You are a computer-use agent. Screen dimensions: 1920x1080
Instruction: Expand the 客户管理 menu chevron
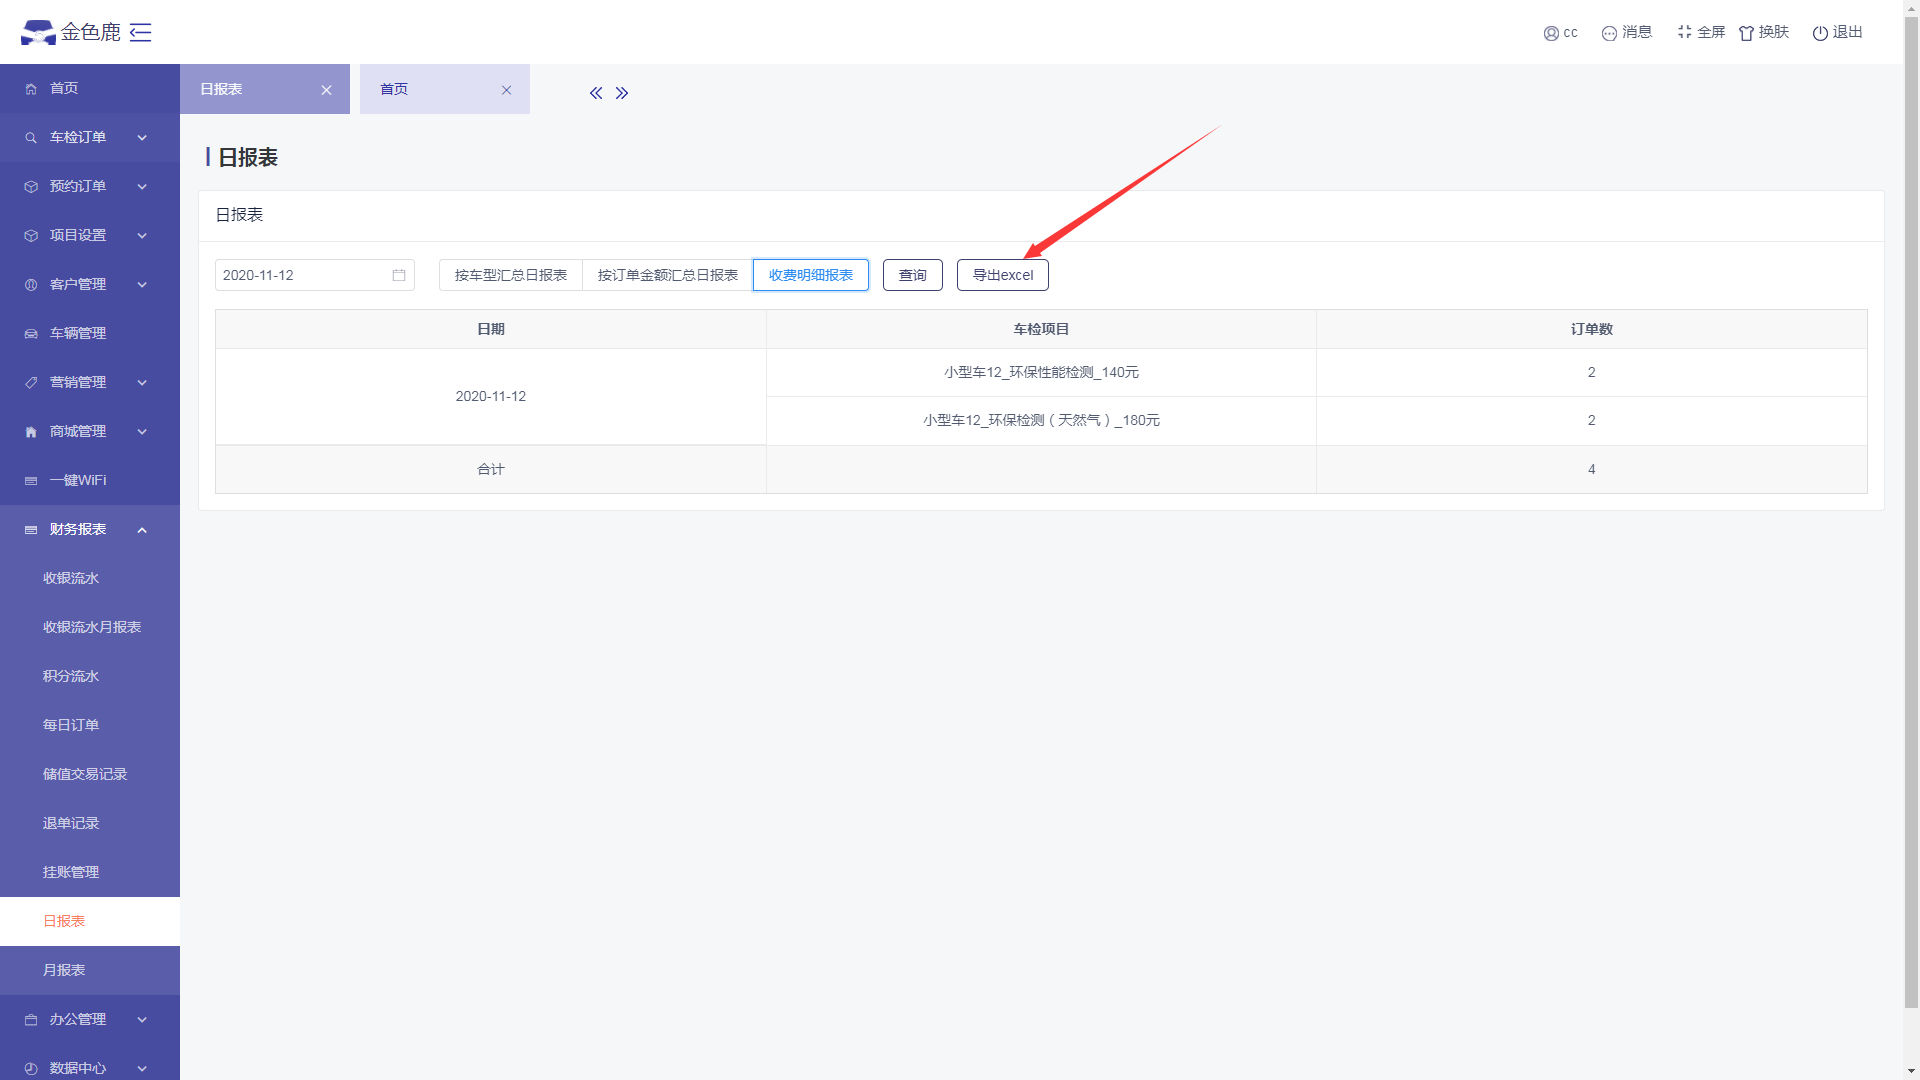[x=142, y=285]
